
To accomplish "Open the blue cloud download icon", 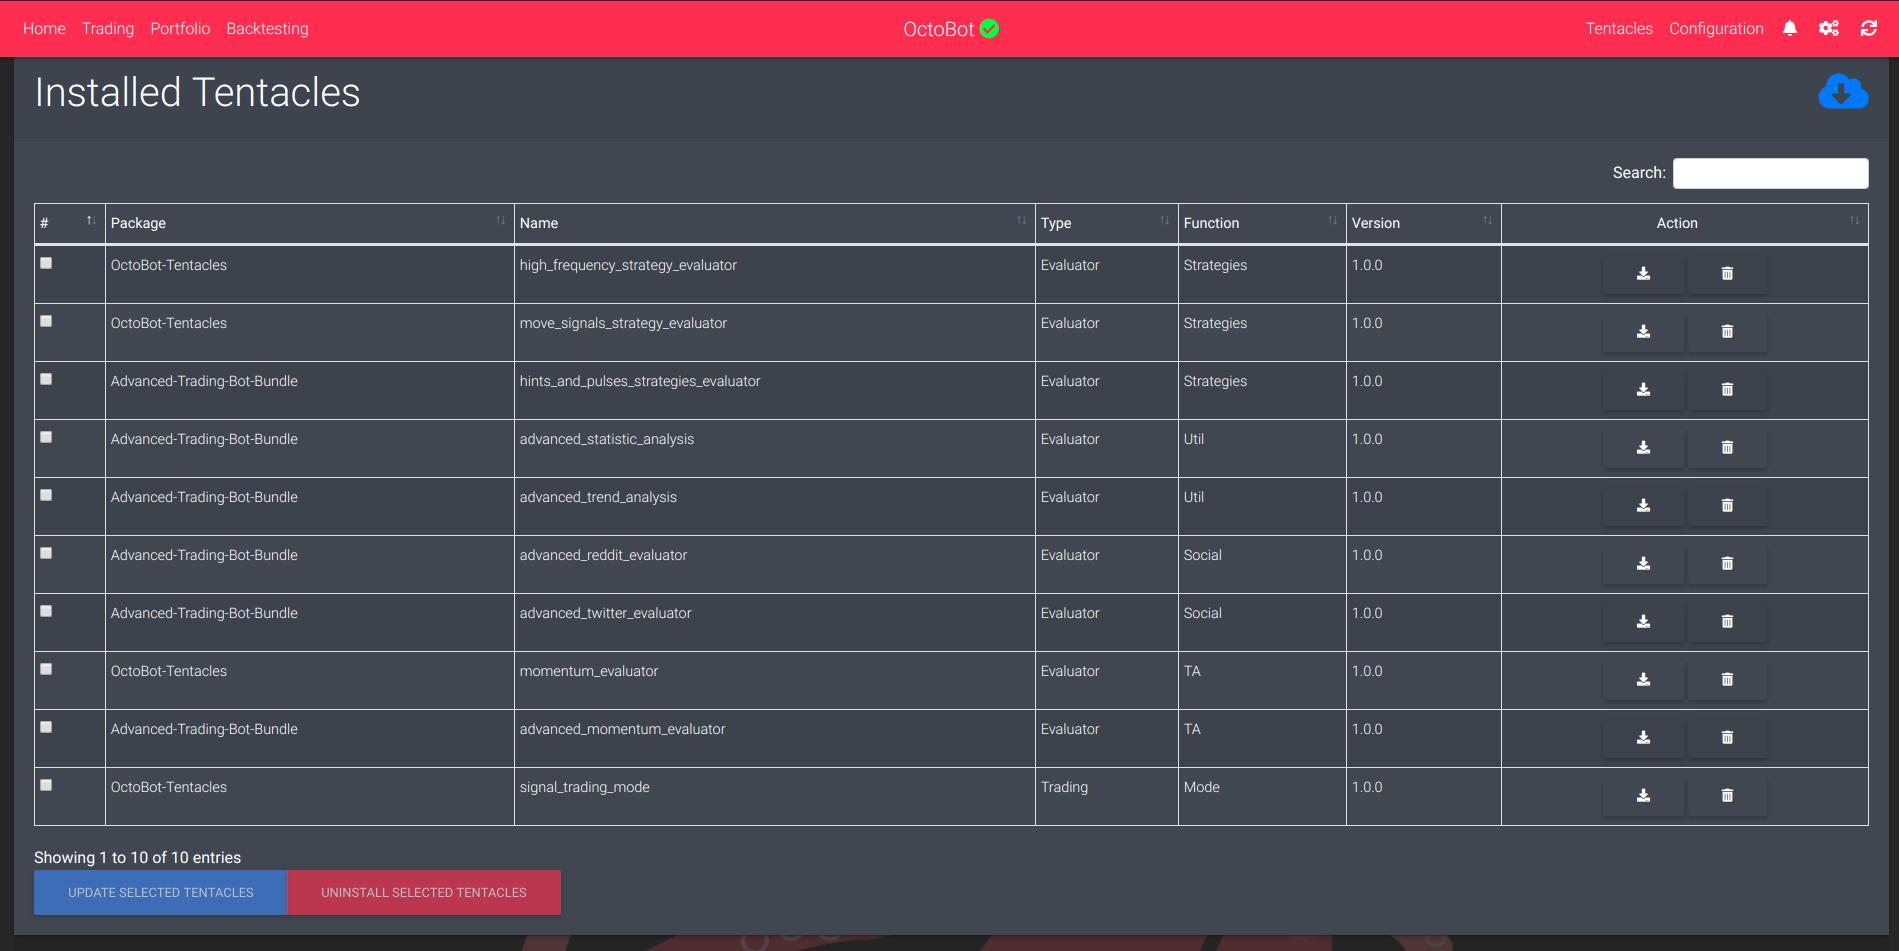I will 1843,92.
